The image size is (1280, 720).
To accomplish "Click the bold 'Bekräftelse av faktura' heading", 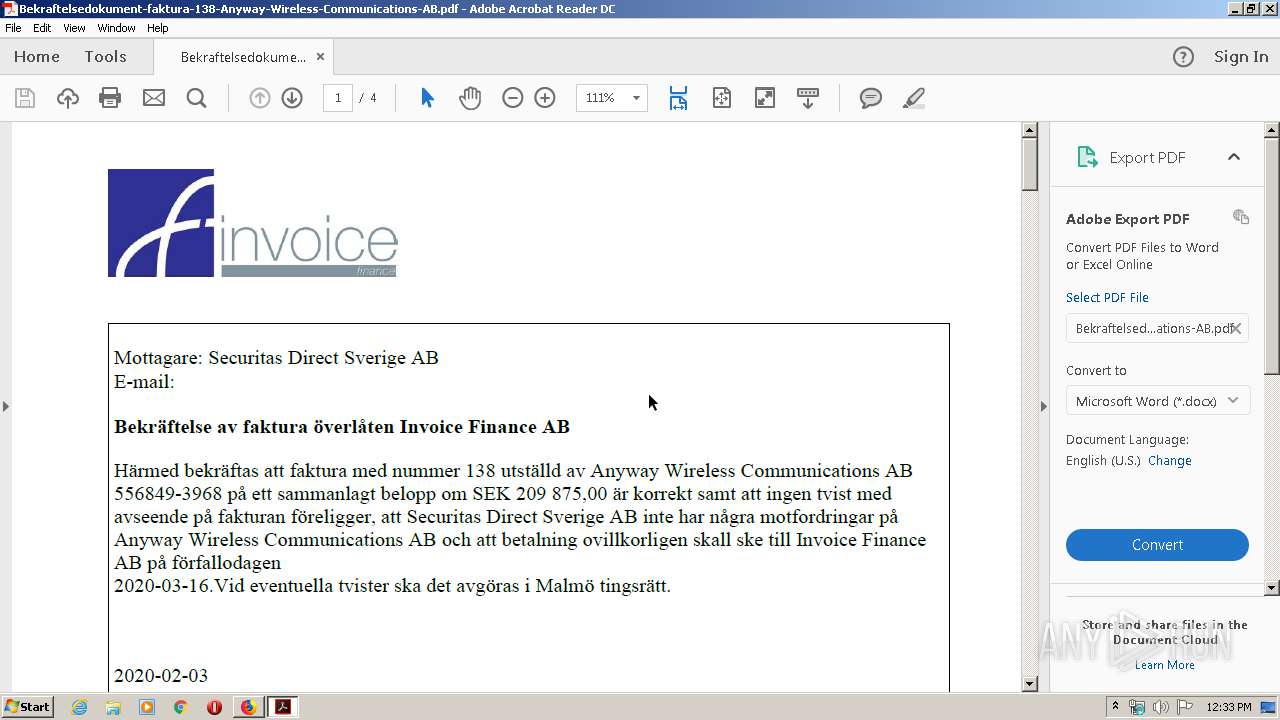I will coord(342,427).
